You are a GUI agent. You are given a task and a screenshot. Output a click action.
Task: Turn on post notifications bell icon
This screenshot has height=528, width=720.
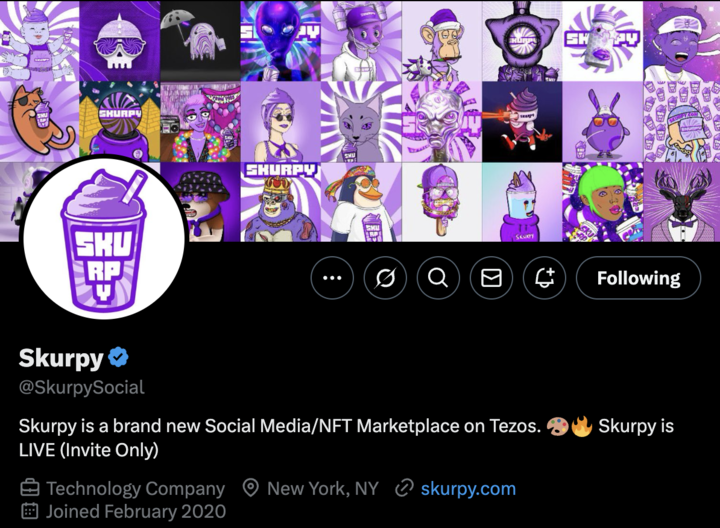pyautogui.click(x=545, y=278)
